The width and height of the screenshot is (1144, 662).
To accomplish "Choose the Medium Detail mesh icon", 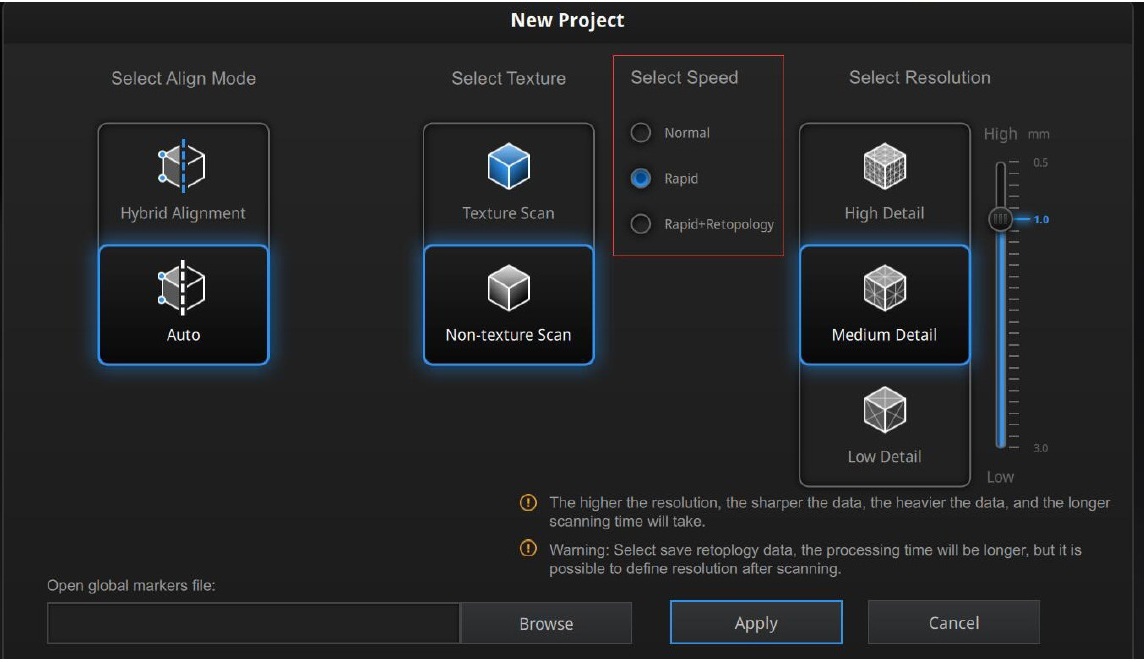I will 884,289.
